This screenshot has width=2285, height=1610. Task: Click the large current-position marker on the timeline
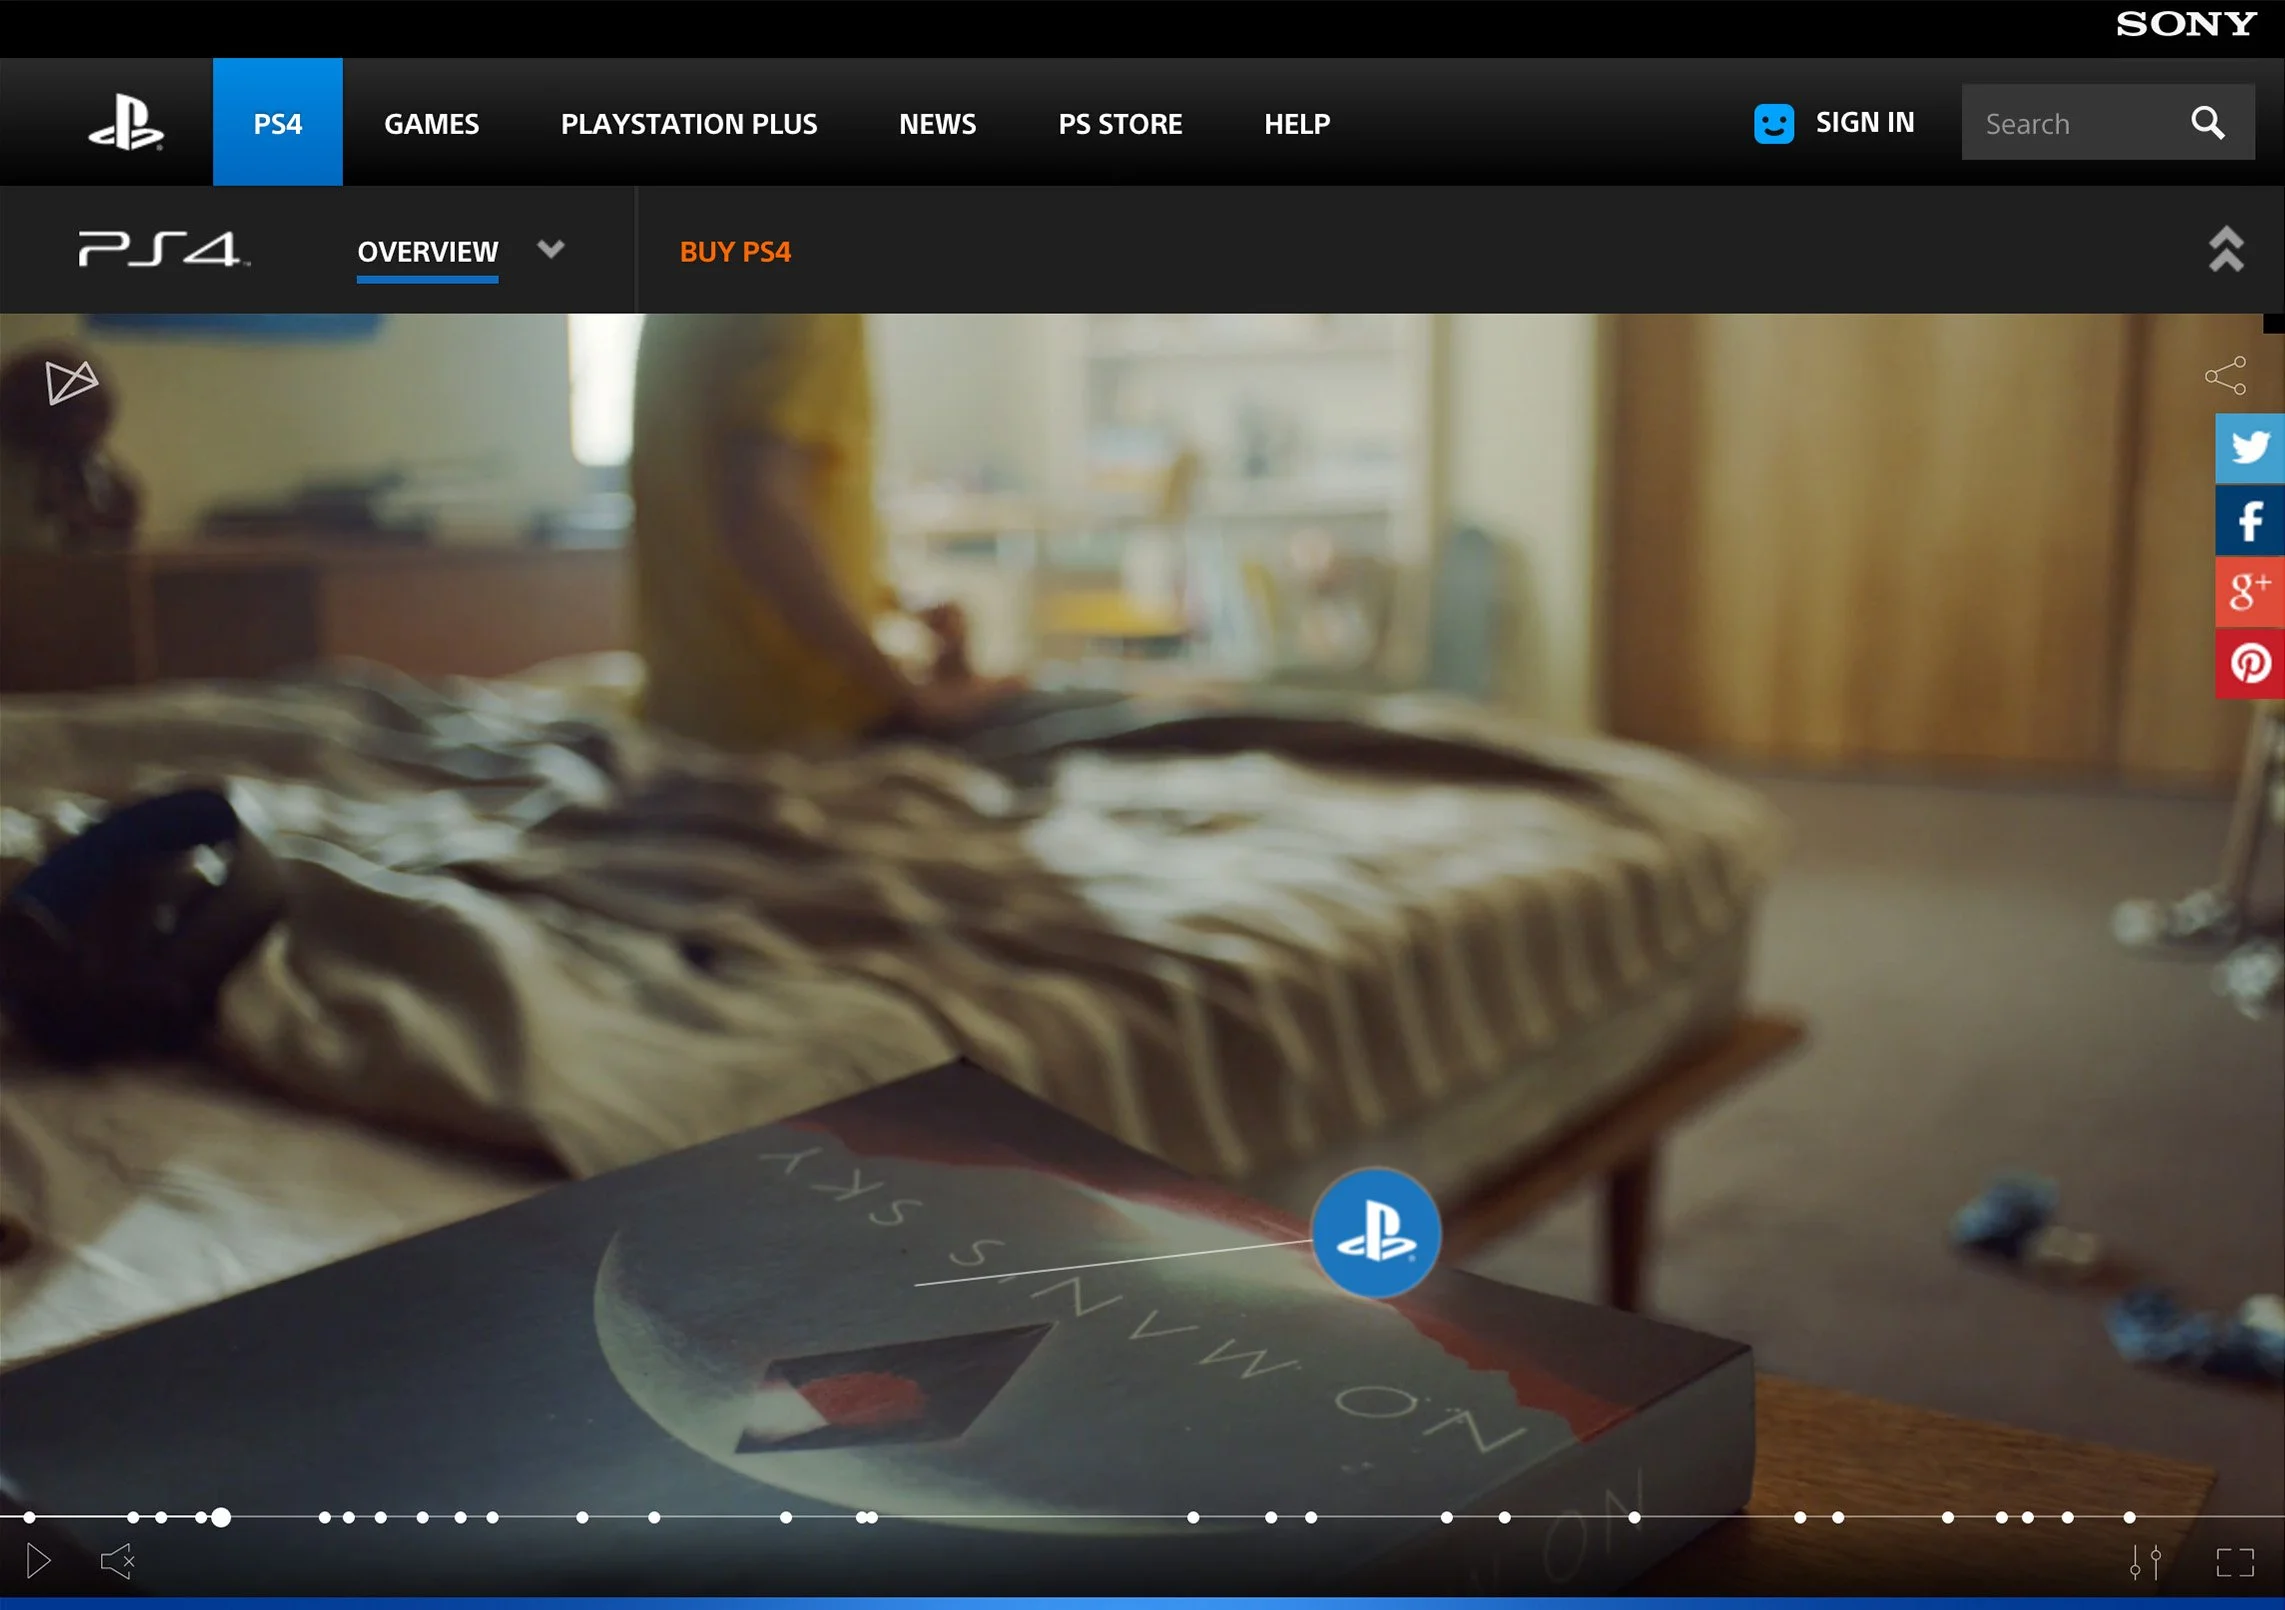pyautogui.click(x=221, y=1517)
